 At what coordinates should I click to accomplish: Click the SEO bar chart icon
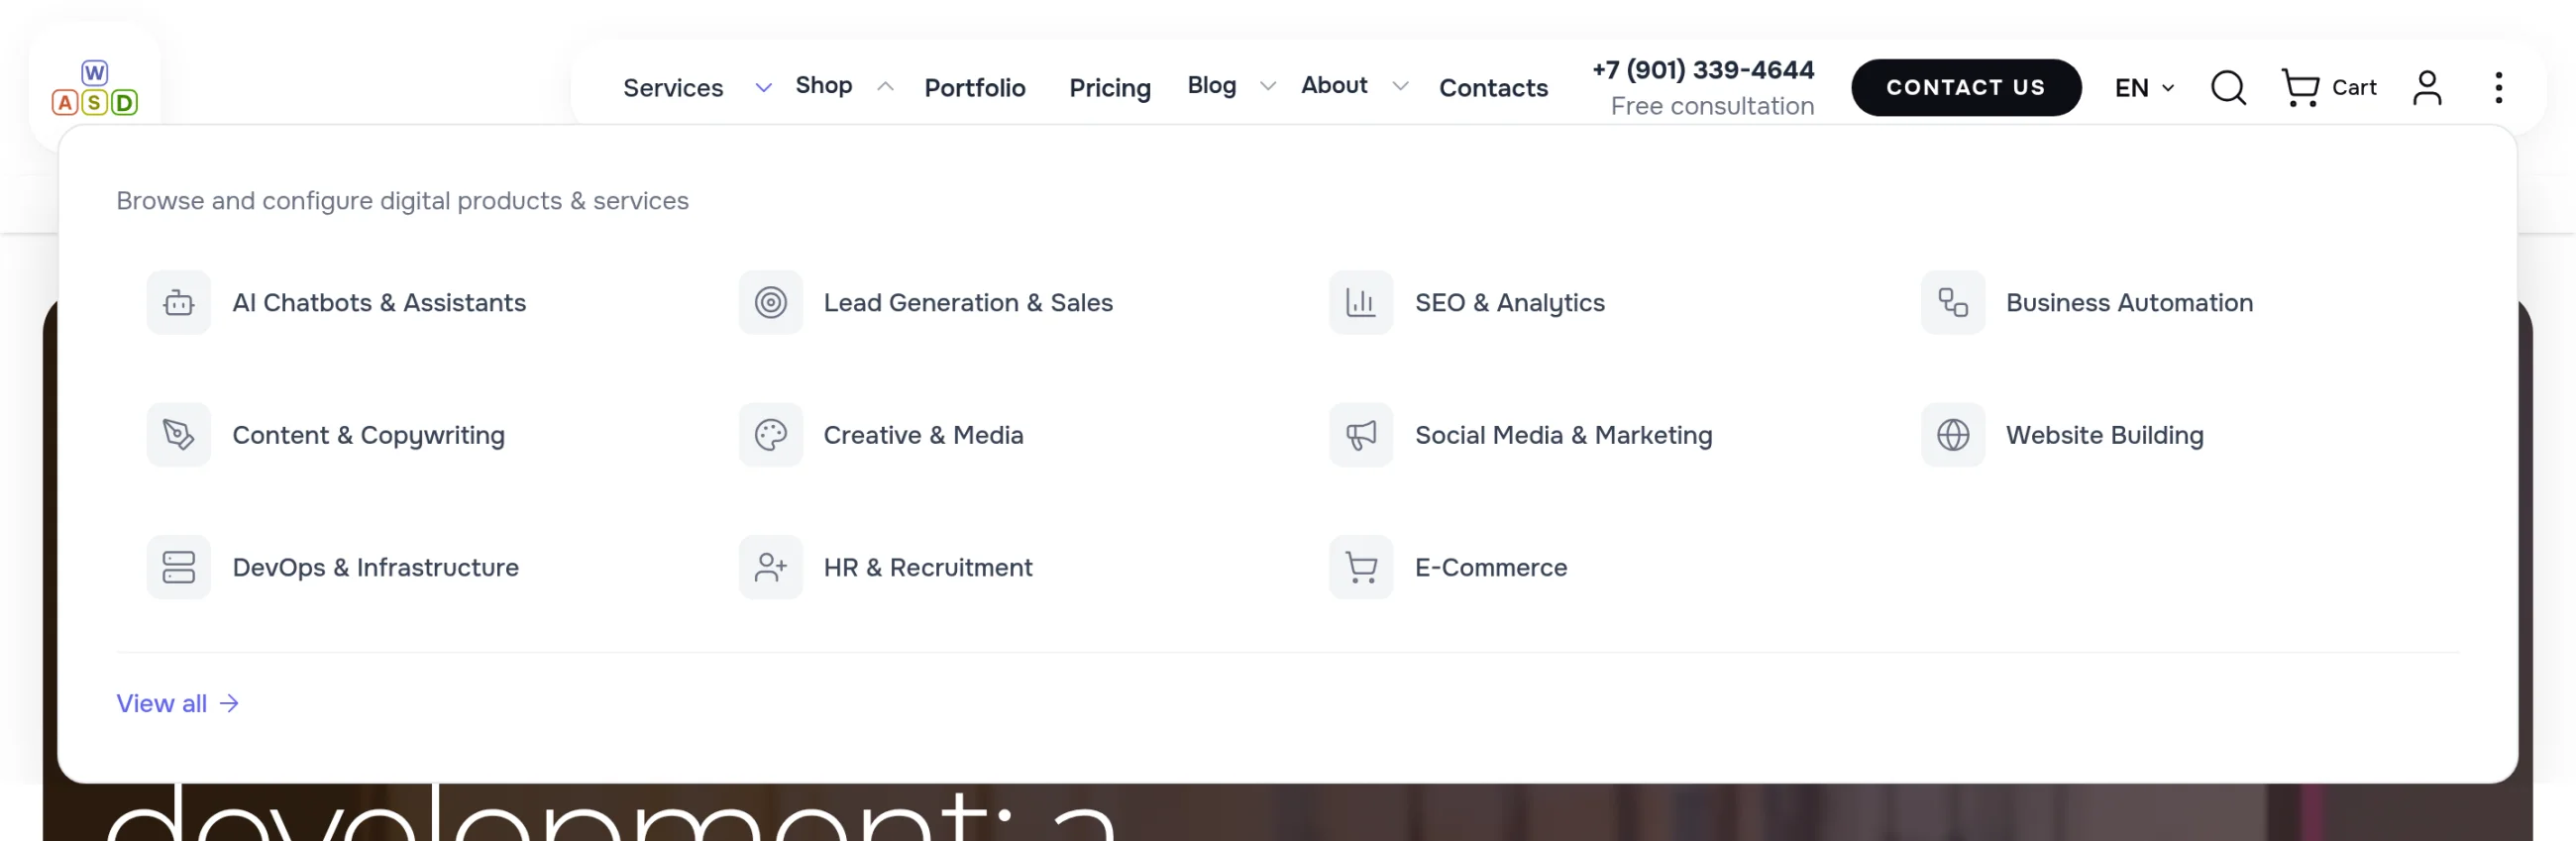(x=1361, y=303)
